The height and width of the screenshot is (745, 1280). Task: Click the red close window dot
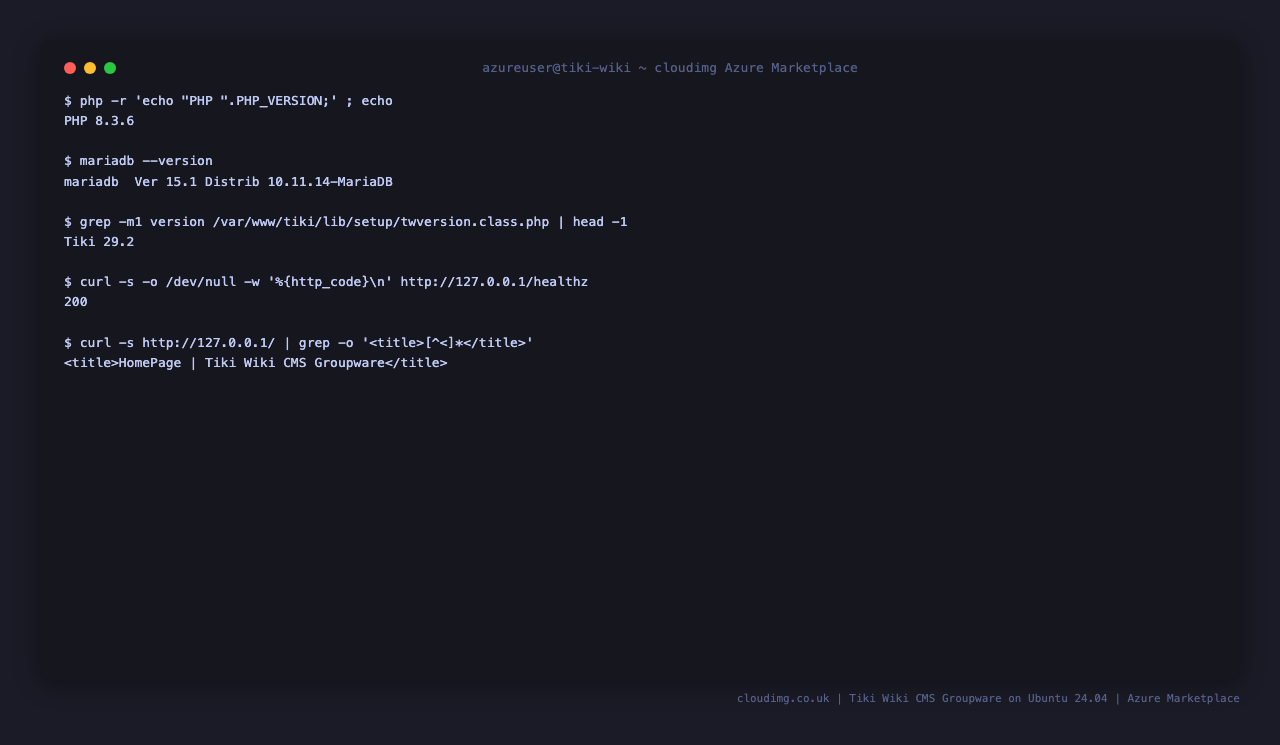(x=70, y=68)
